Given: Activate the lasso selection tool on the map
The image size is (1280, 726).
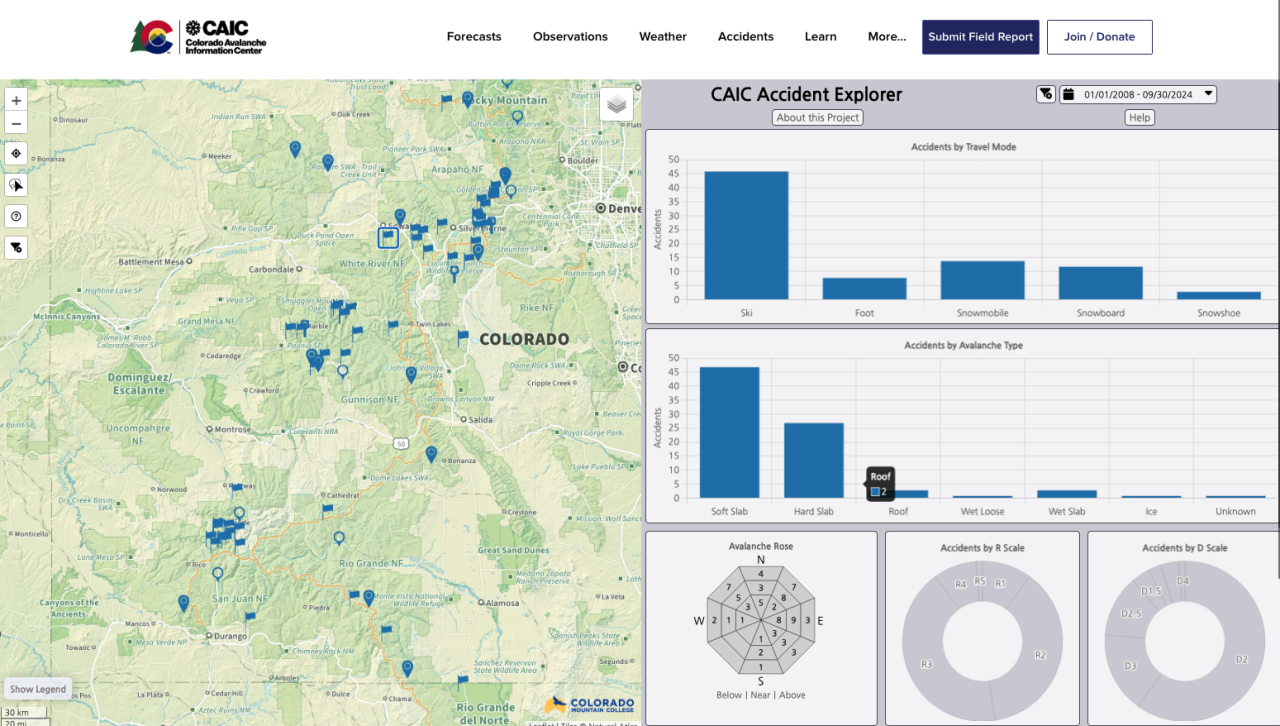Looking at the screenshot, I should pos(15,184).
